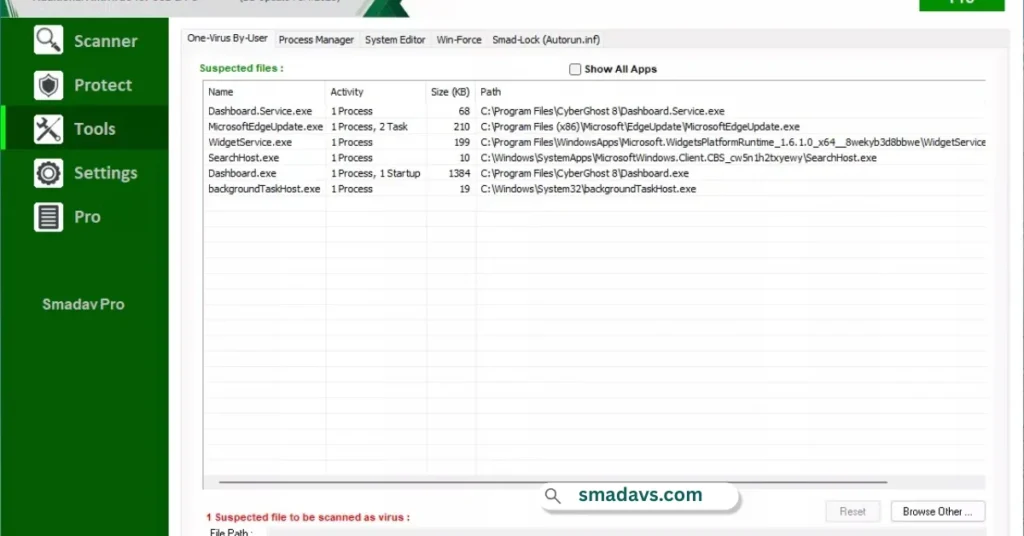Click the path C:\Windows\System32\backgroundTaskHost.exe

point(588,189)
